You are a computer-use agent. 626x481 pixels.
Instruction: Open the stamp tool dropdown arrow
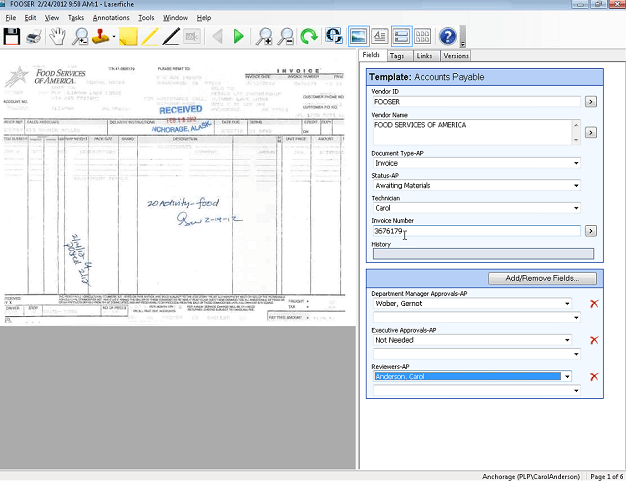click(x=114, y=37)
